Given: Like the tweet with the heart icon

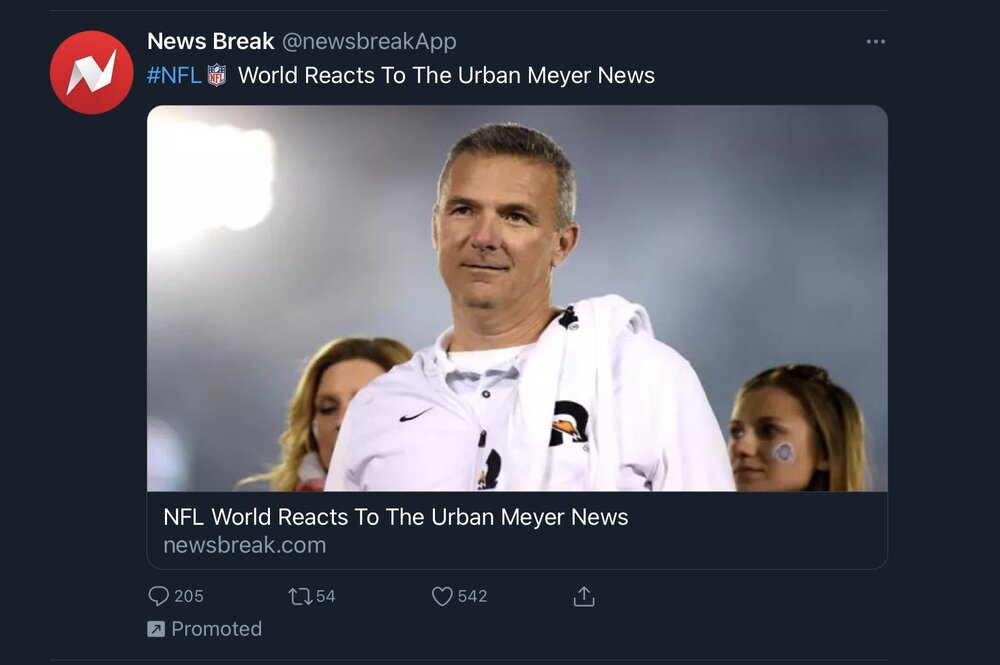Looking at the screenshot, I should pyautogui.click(x=442, y=596).
